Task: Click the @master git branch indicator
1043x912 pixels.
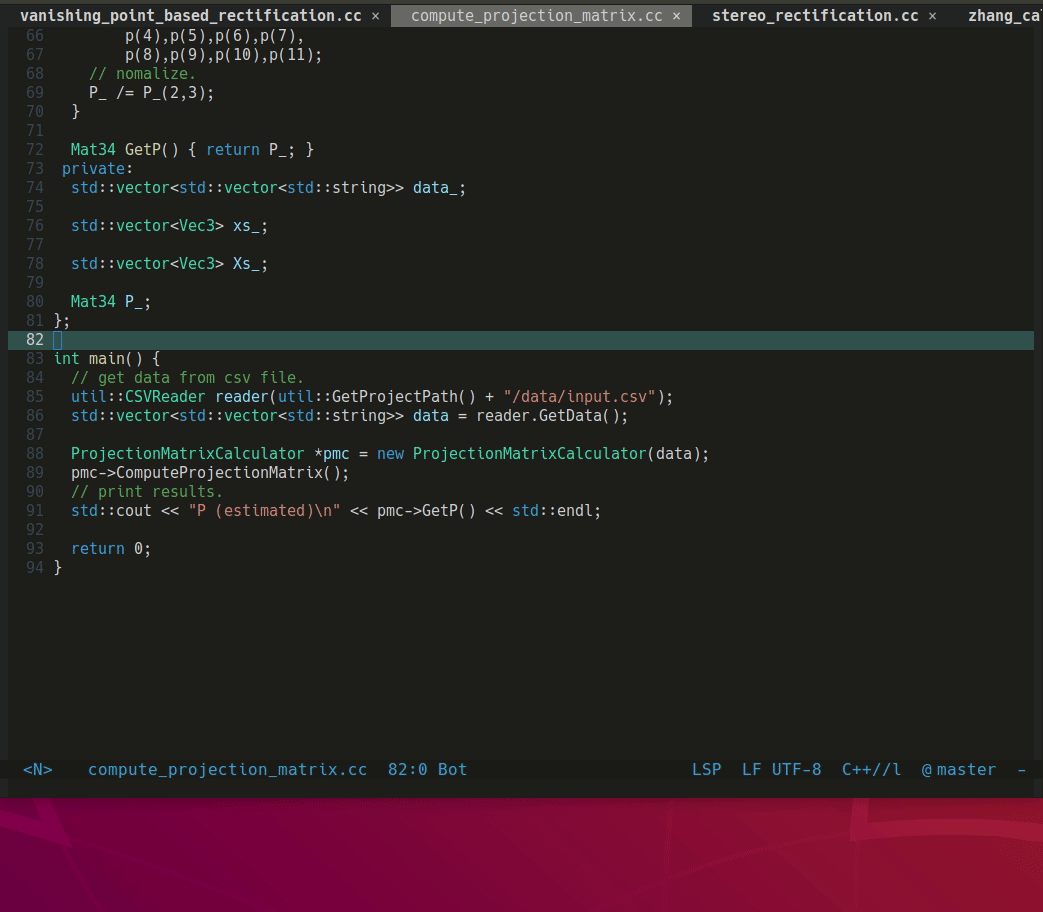Action: pyautogui.click(x=959, y=770)
